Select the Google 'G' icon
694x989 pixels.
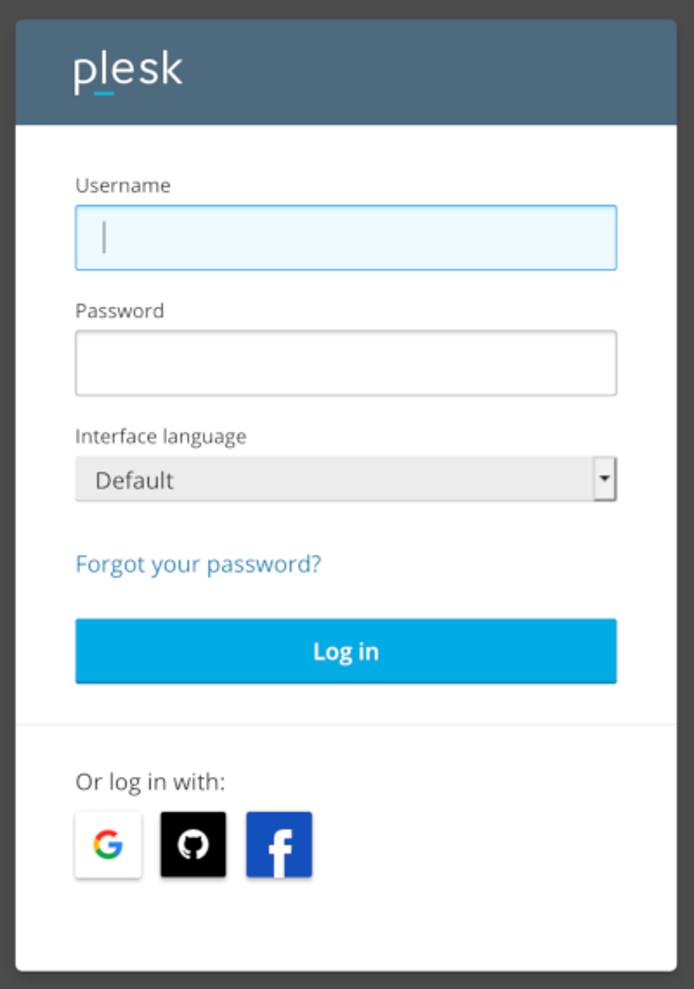tap(108, 844)
